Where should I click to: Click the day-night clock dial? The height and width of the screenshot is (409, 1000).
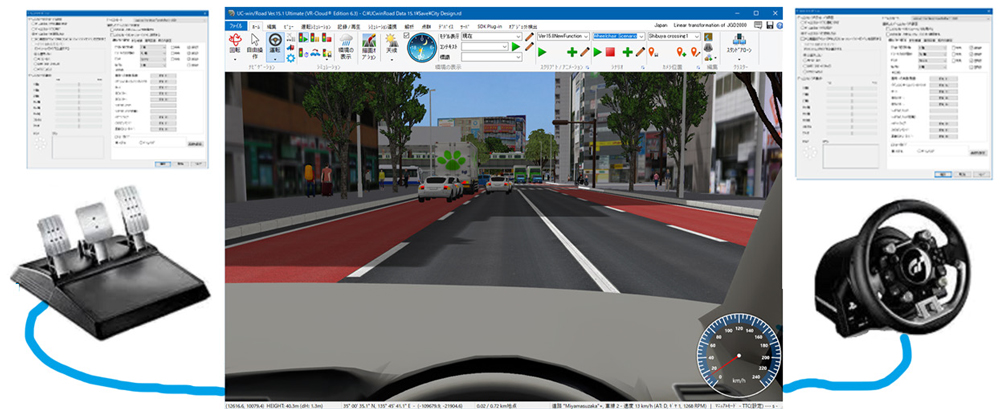[422, 47]
